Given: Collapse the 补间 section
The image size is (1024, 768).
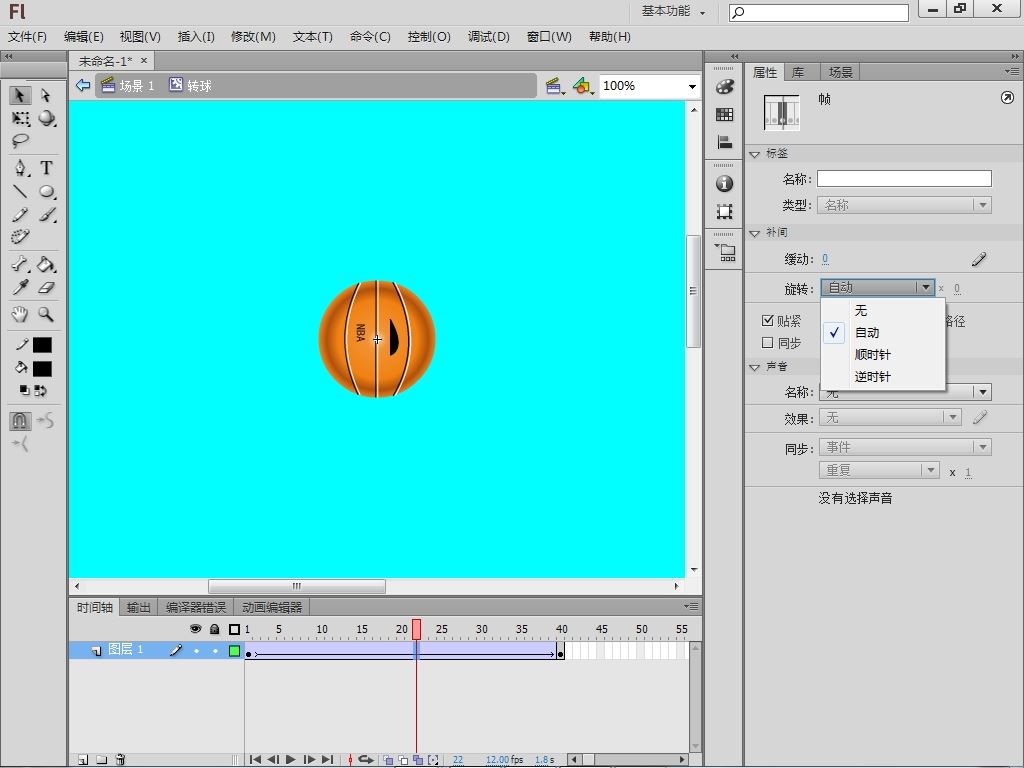Looking at the screenshot, I should point(755,232).
